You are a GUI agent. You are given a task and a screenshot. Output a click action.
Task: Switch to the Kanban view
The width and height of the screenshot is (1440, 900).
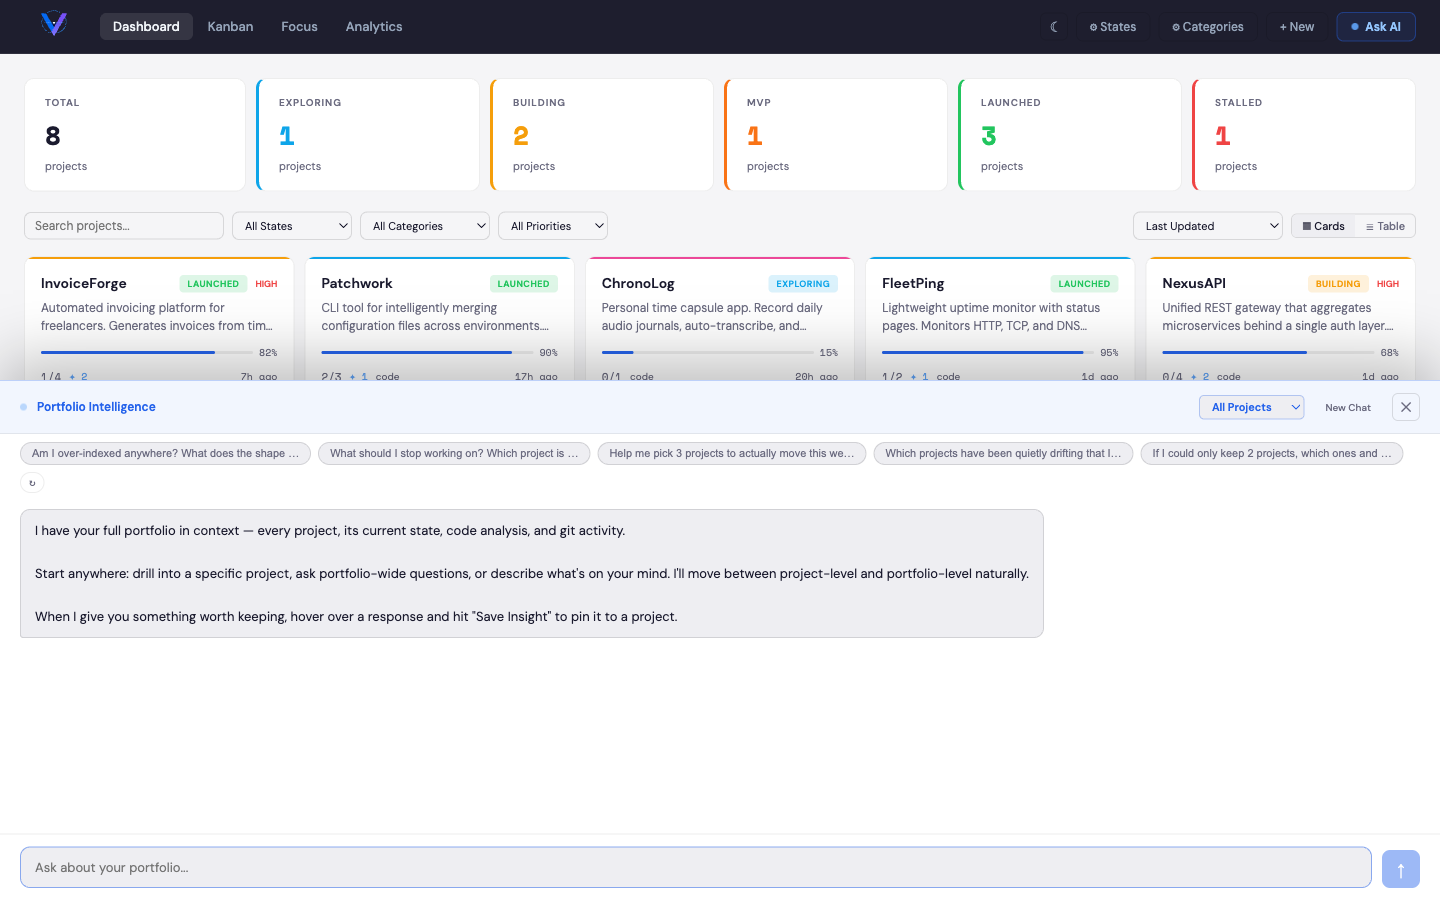[230, 26]
